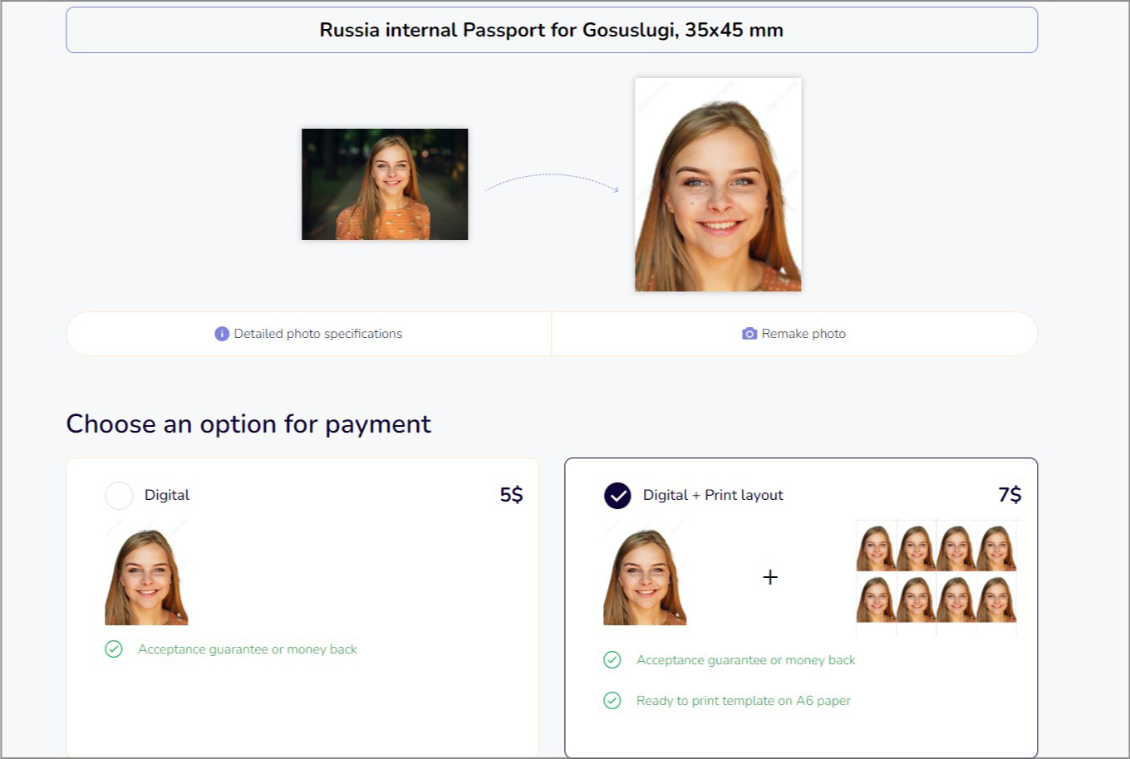Click 'Ready to print template on A6 paper'
This screenshot has width=1130, height=759.
pyautogui.click(x=743, y=701)
